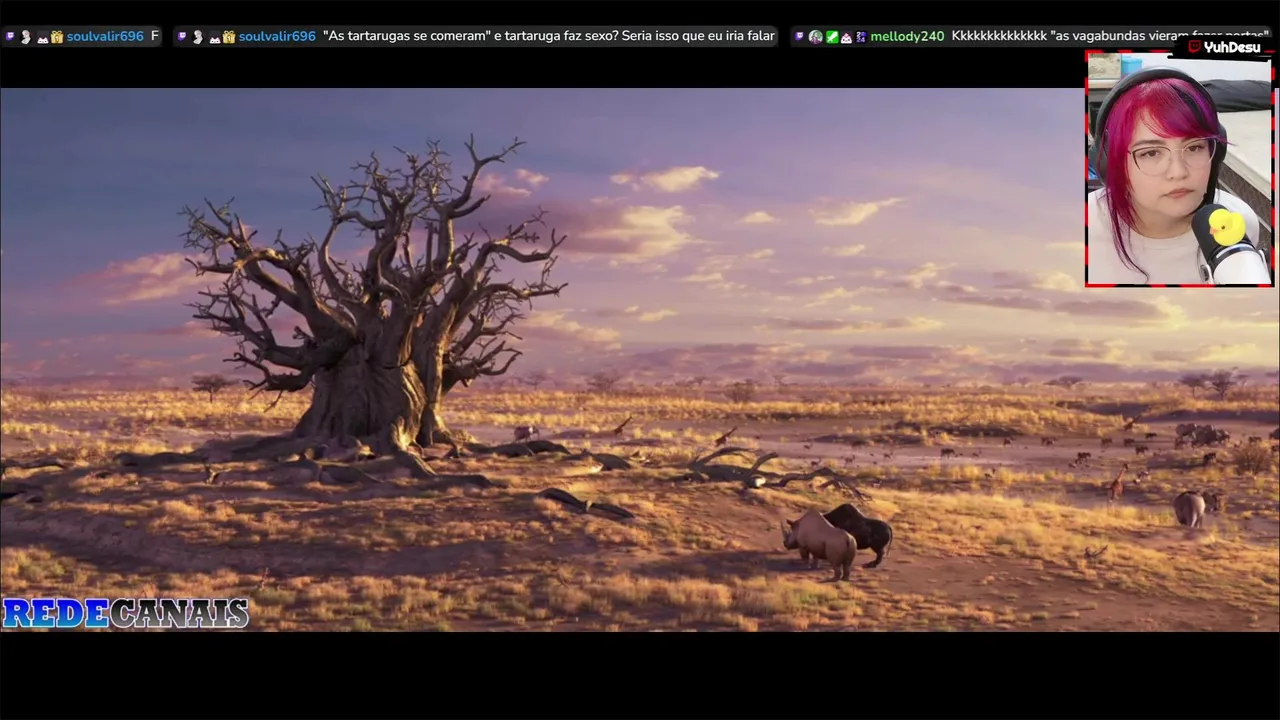The width and height of the screenshot is (1280, 720).
Task: Click the YuhDesu channel name label
Action: [x=1232, y=47]
